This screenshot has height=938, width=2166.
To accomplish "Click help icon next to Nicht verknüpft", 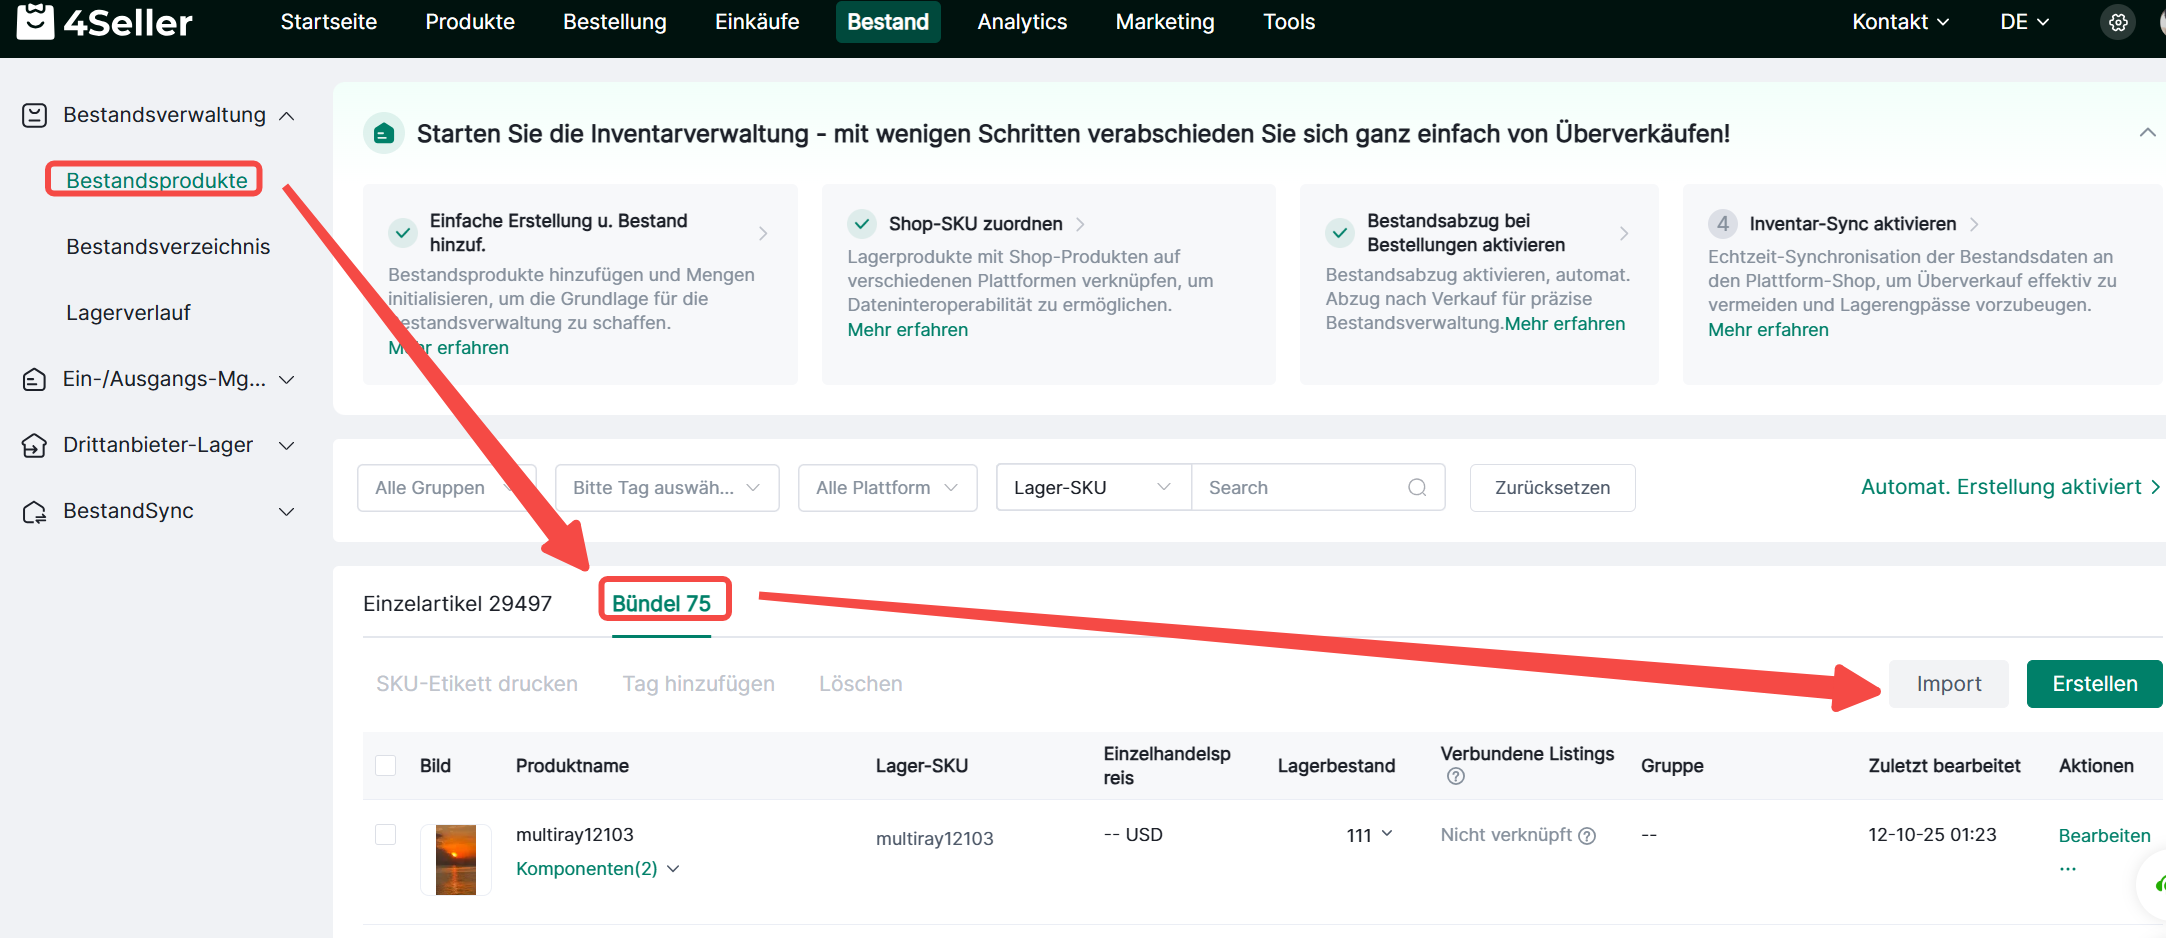I will click(x=1587, y=836).
